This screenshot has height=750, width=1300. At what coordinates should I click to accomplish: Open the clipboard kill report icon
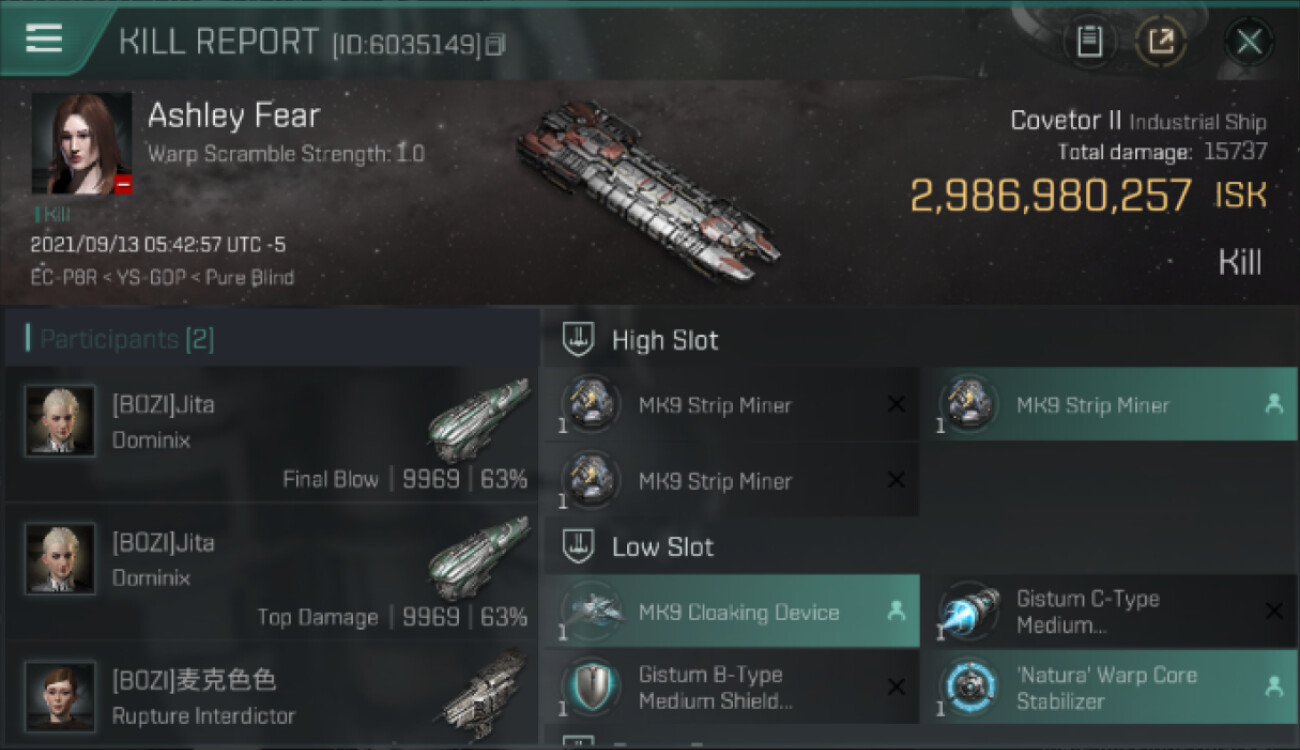pos(1089,41)
